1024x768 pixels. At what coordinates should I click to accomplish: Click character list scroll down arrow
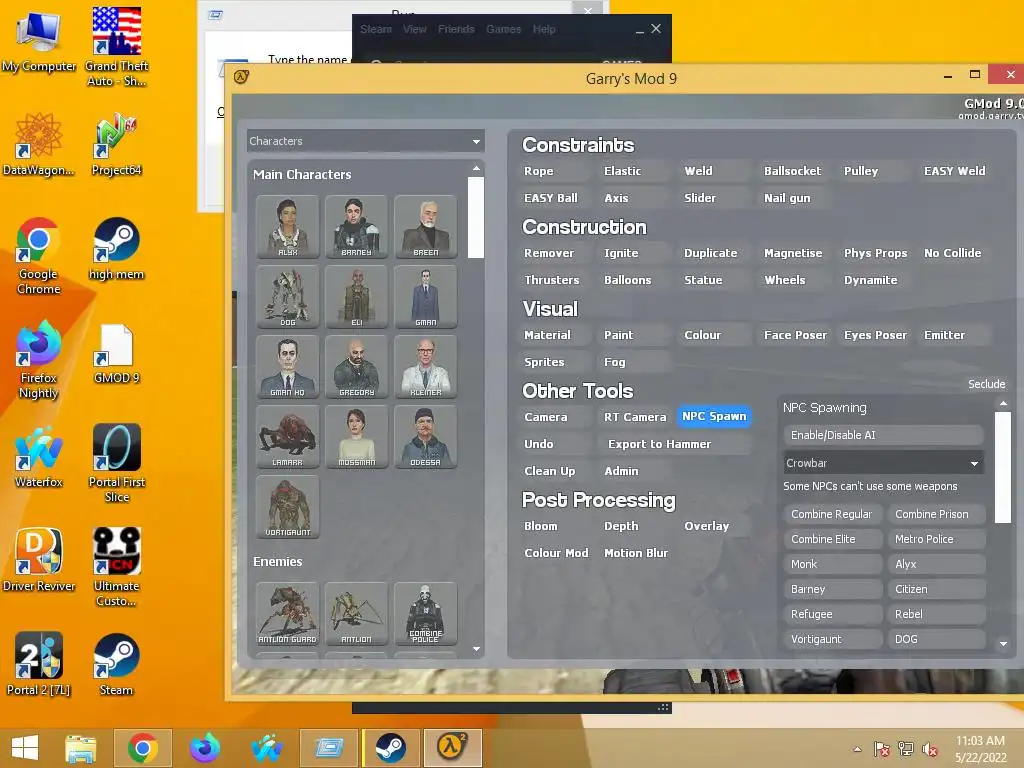click(476, 648)
